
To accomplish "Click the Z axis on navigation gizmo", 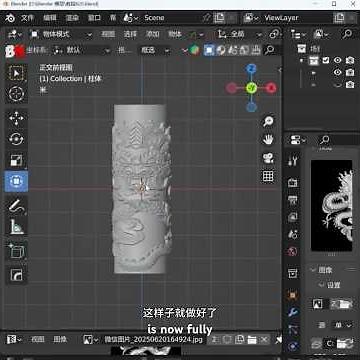I will click(251, 69).
